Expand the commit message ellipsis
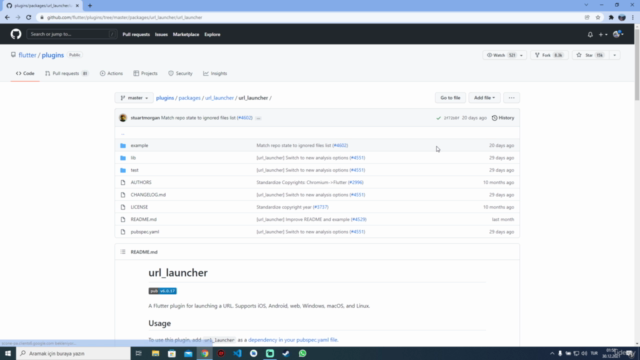The image size is (640, 360). coord(258,118)
